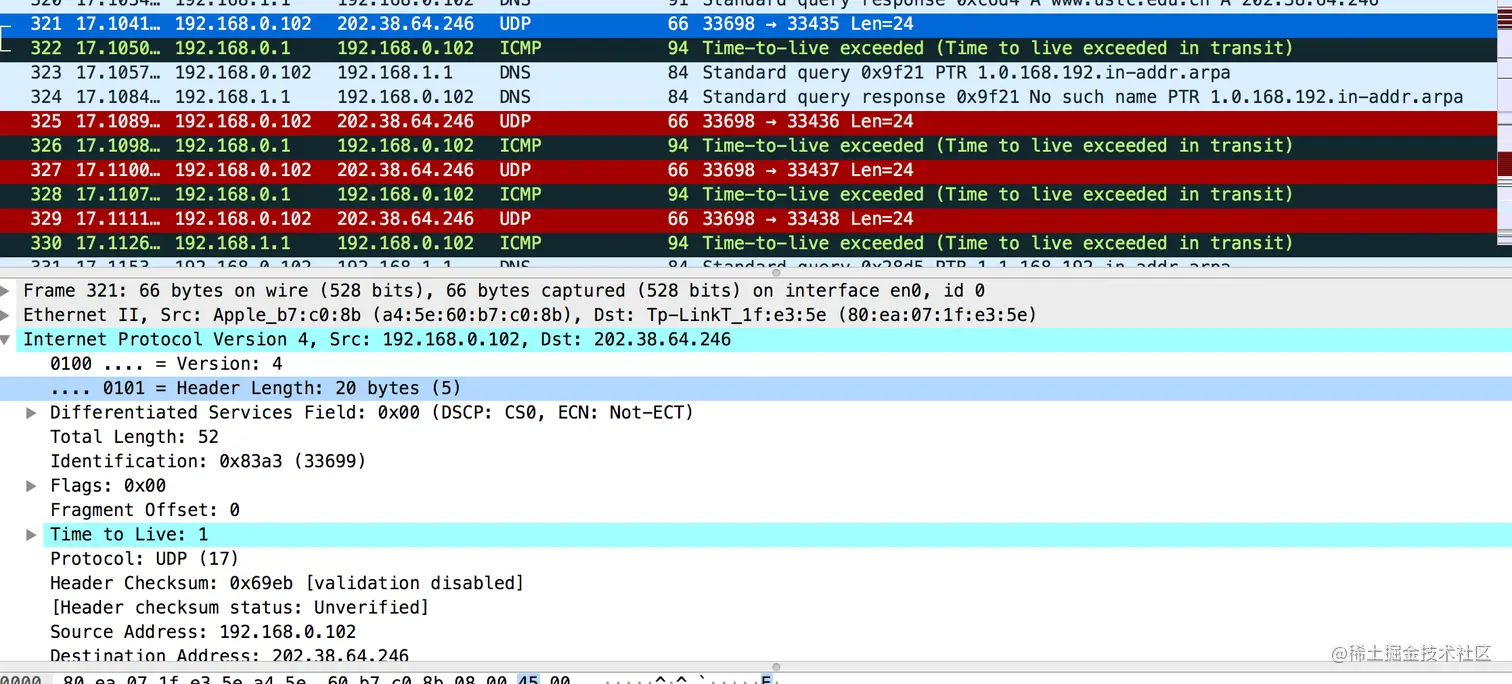Click the Protocol: UDP (17) field
Screen dimensions: 1512x684
click(x=145, y=559)
